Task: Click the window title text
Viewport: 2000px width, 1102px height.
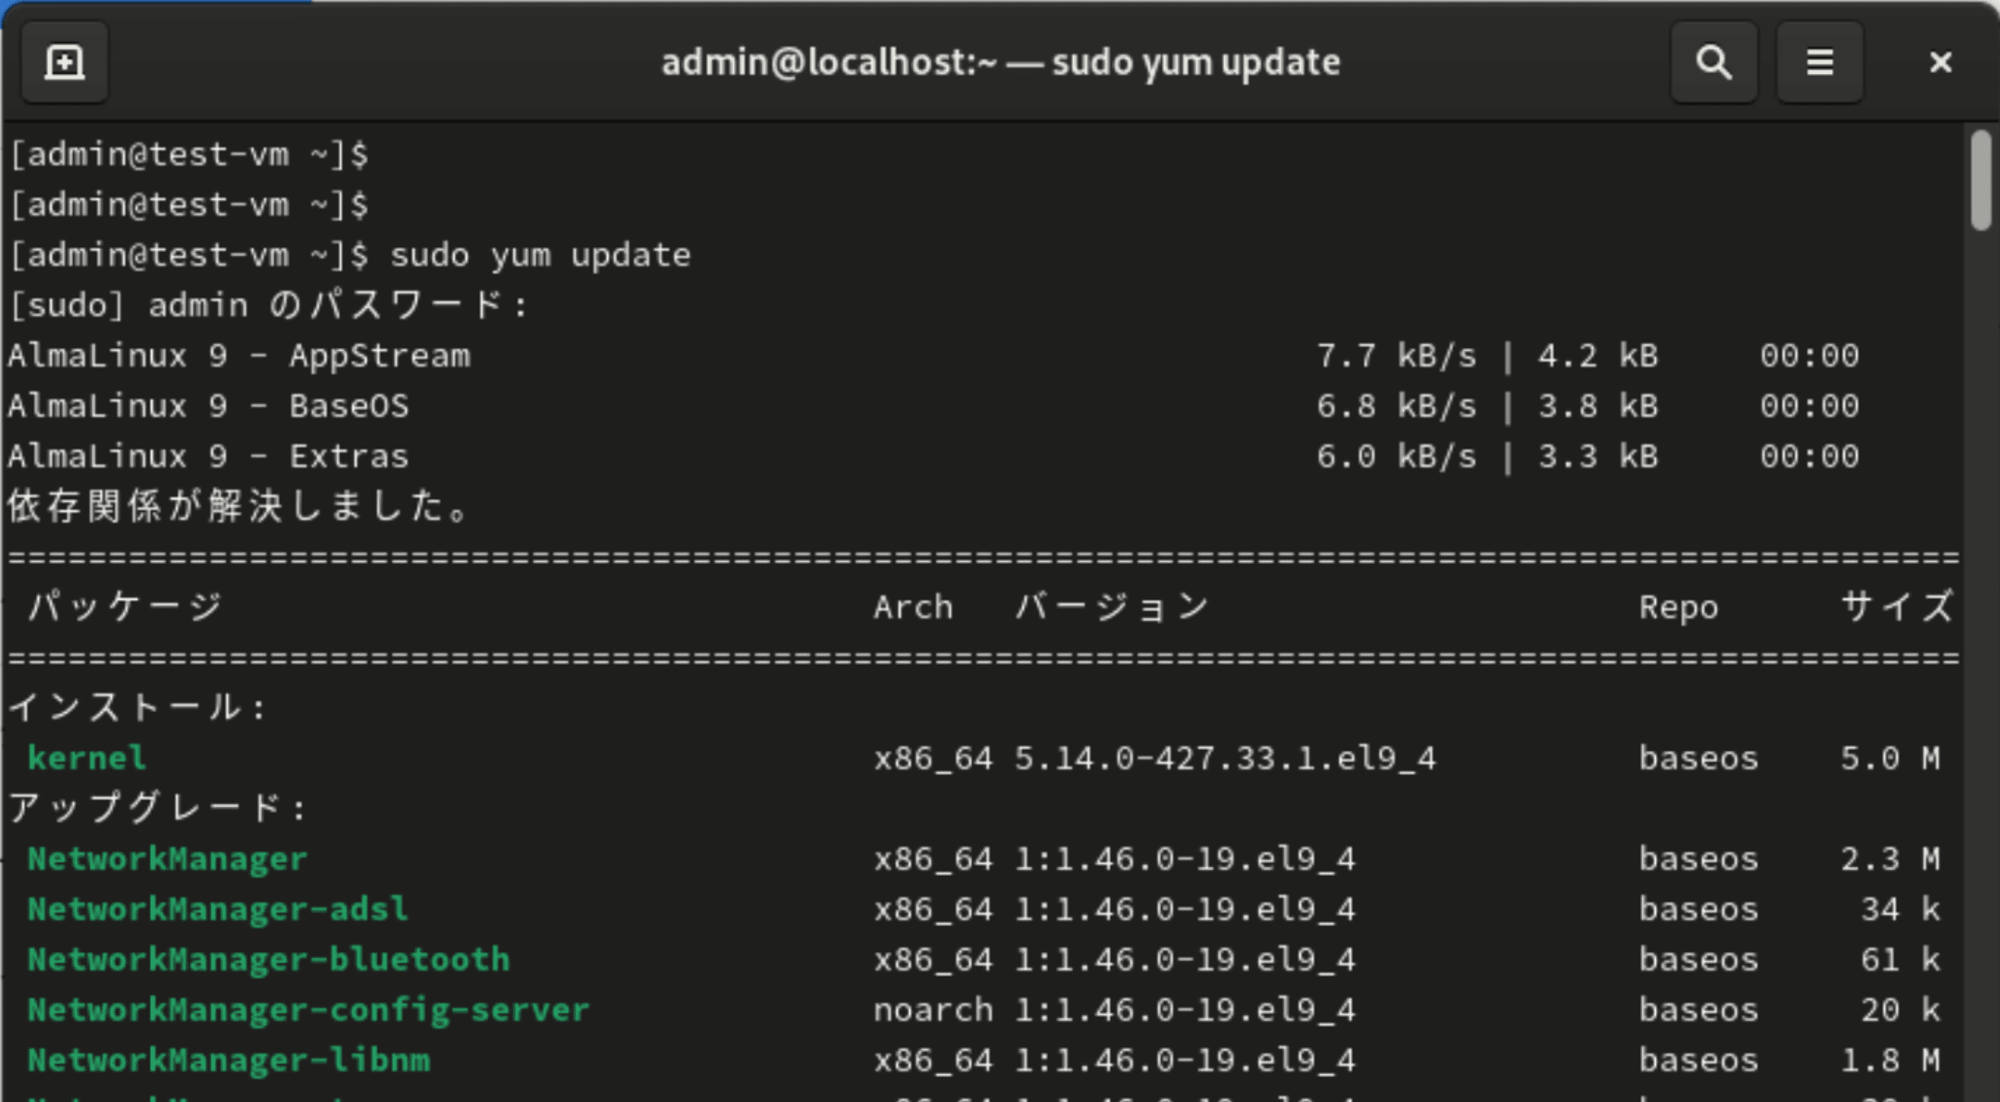Action: coord(1000,62)
